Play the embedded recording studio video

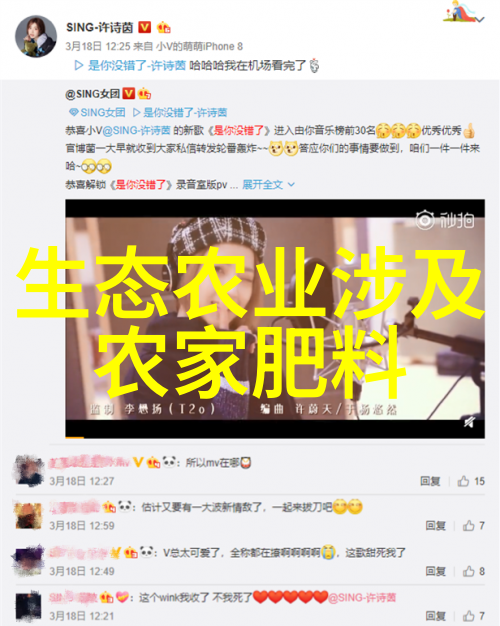275,319
